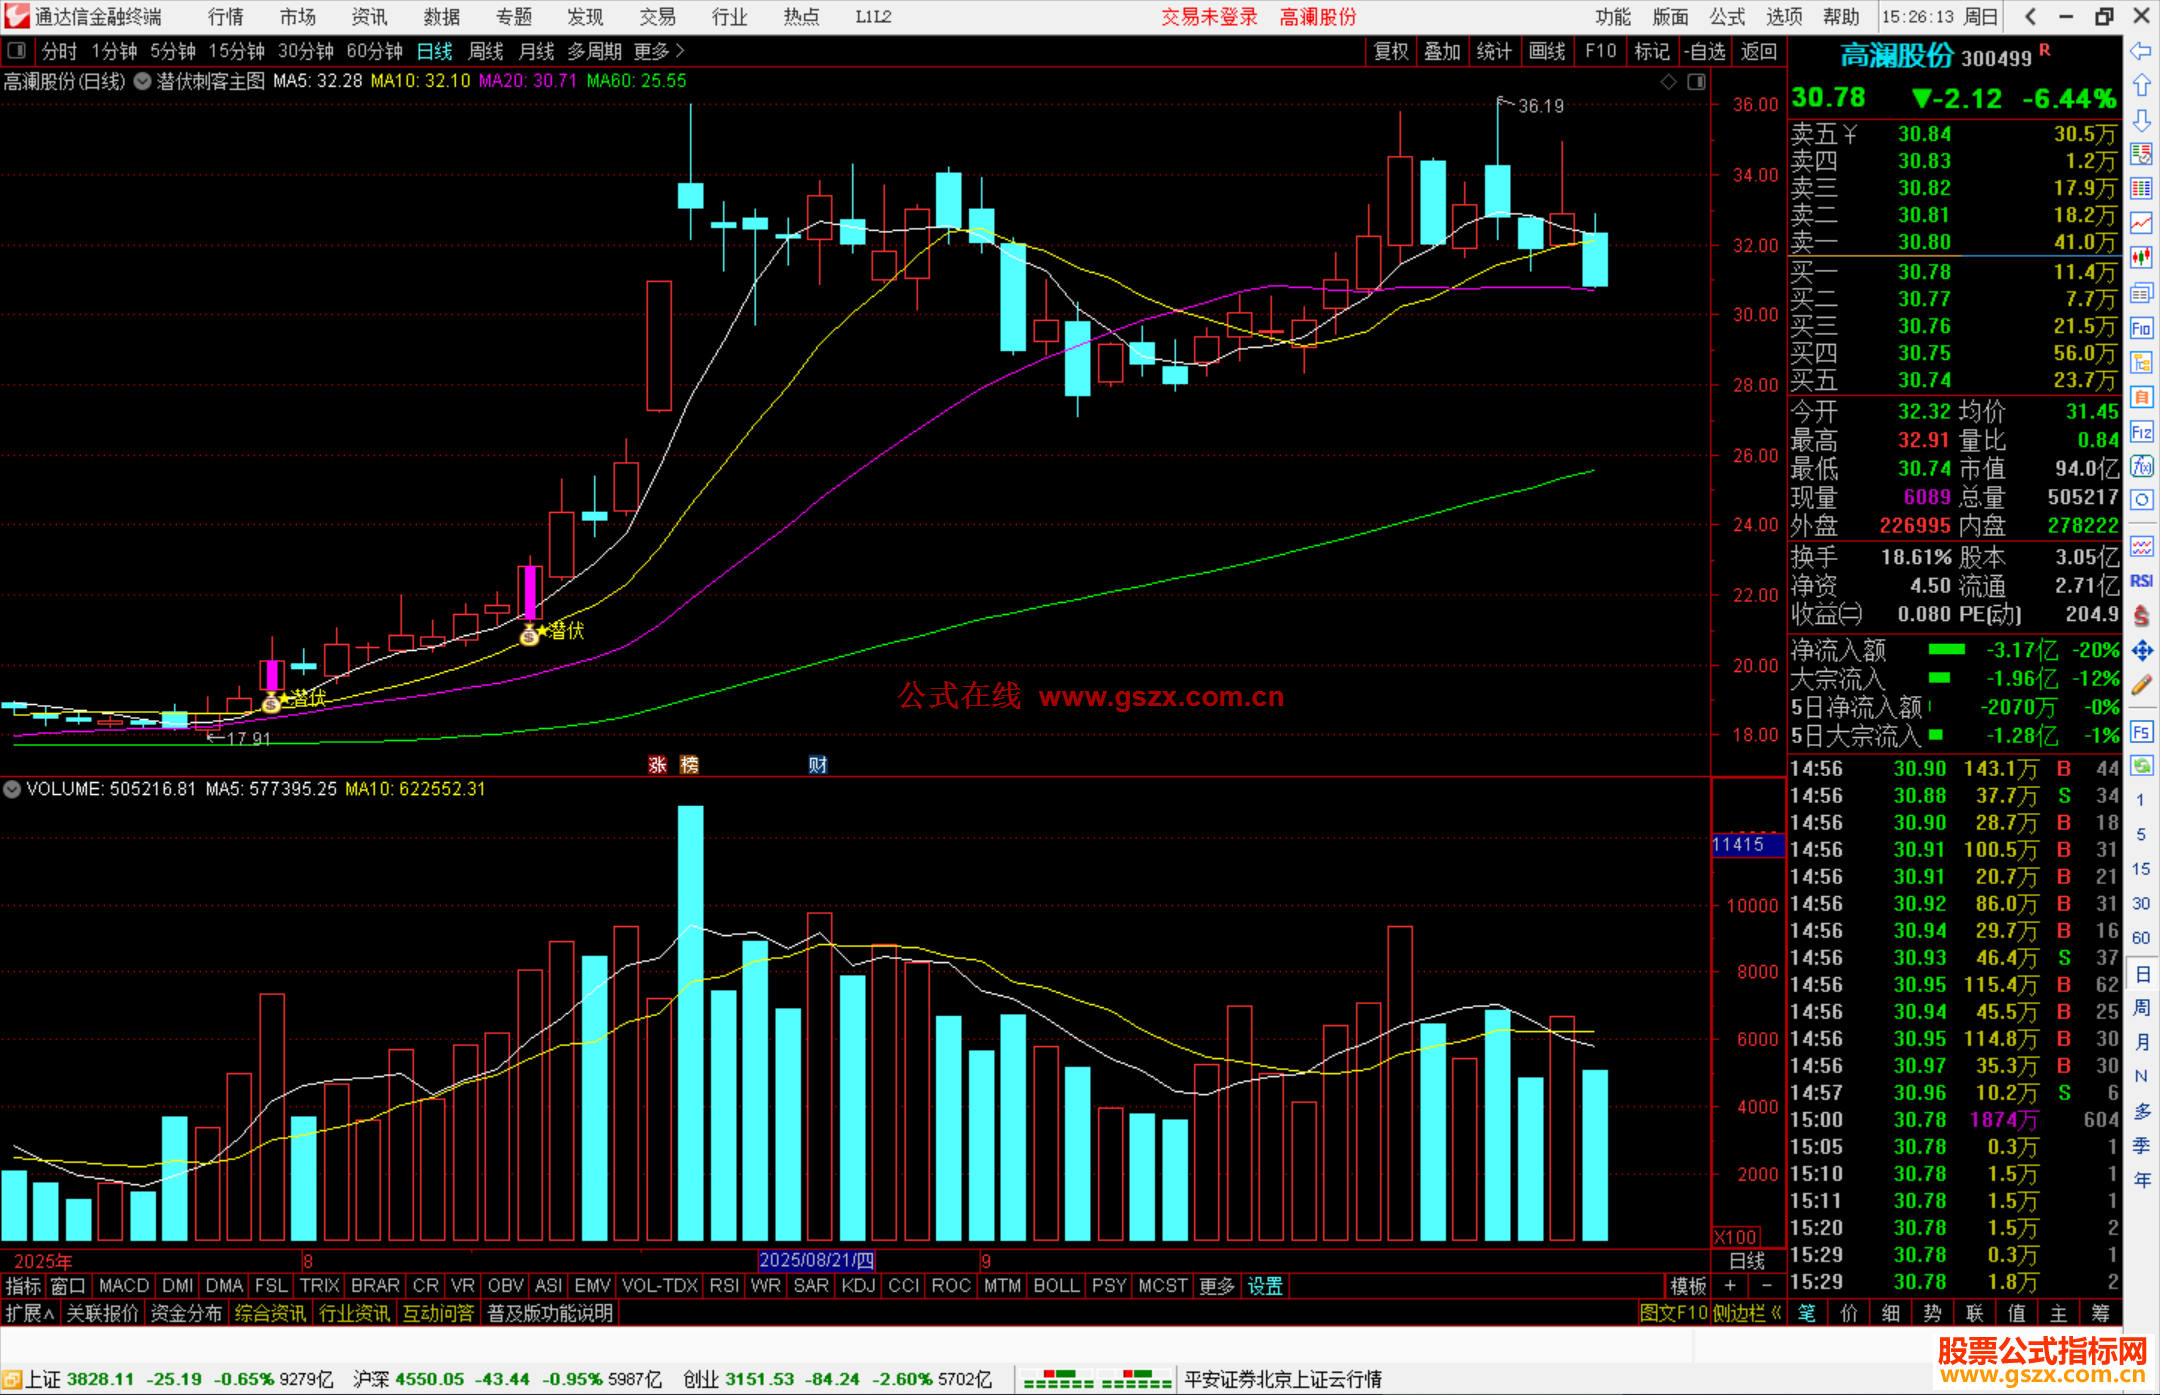Open the 模板 template dropdown
The image size is (2160, 1395).
pos(1688,1286)
